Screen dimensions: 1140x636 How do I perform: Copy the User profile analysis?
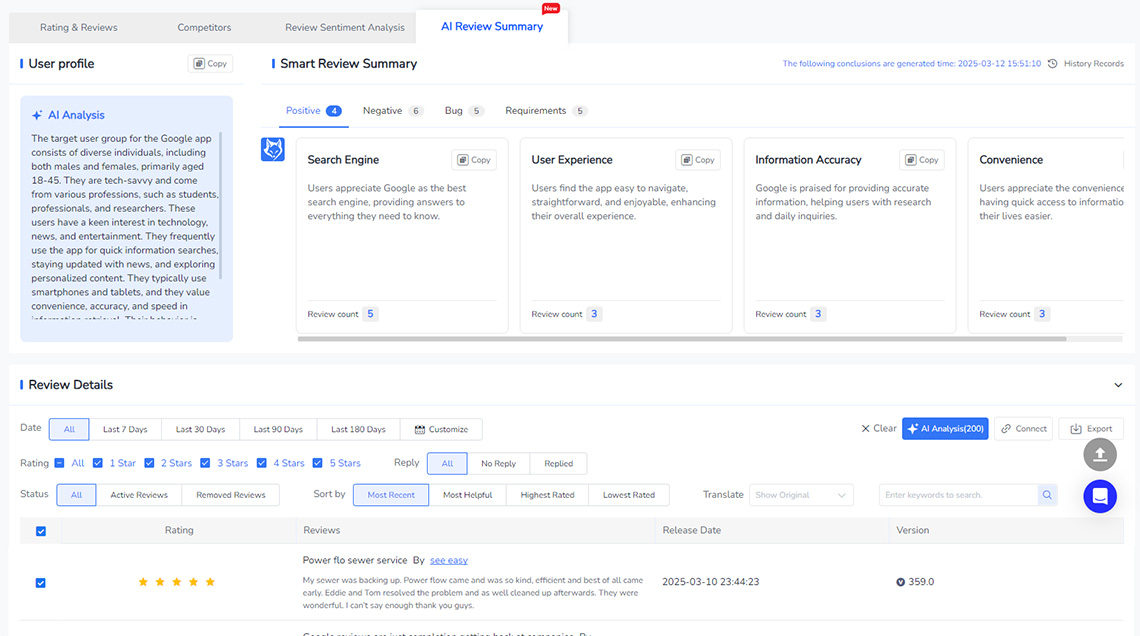pos(210,64)
